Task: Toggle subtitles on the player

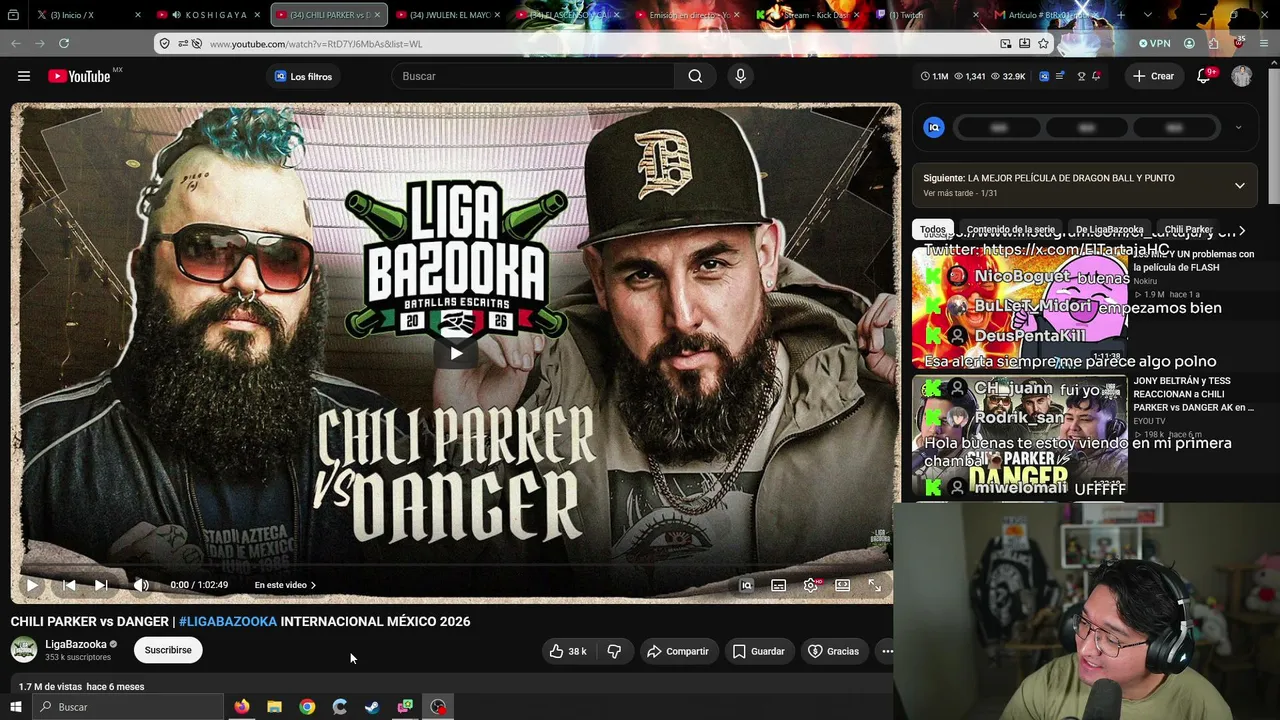Action: 779,585
